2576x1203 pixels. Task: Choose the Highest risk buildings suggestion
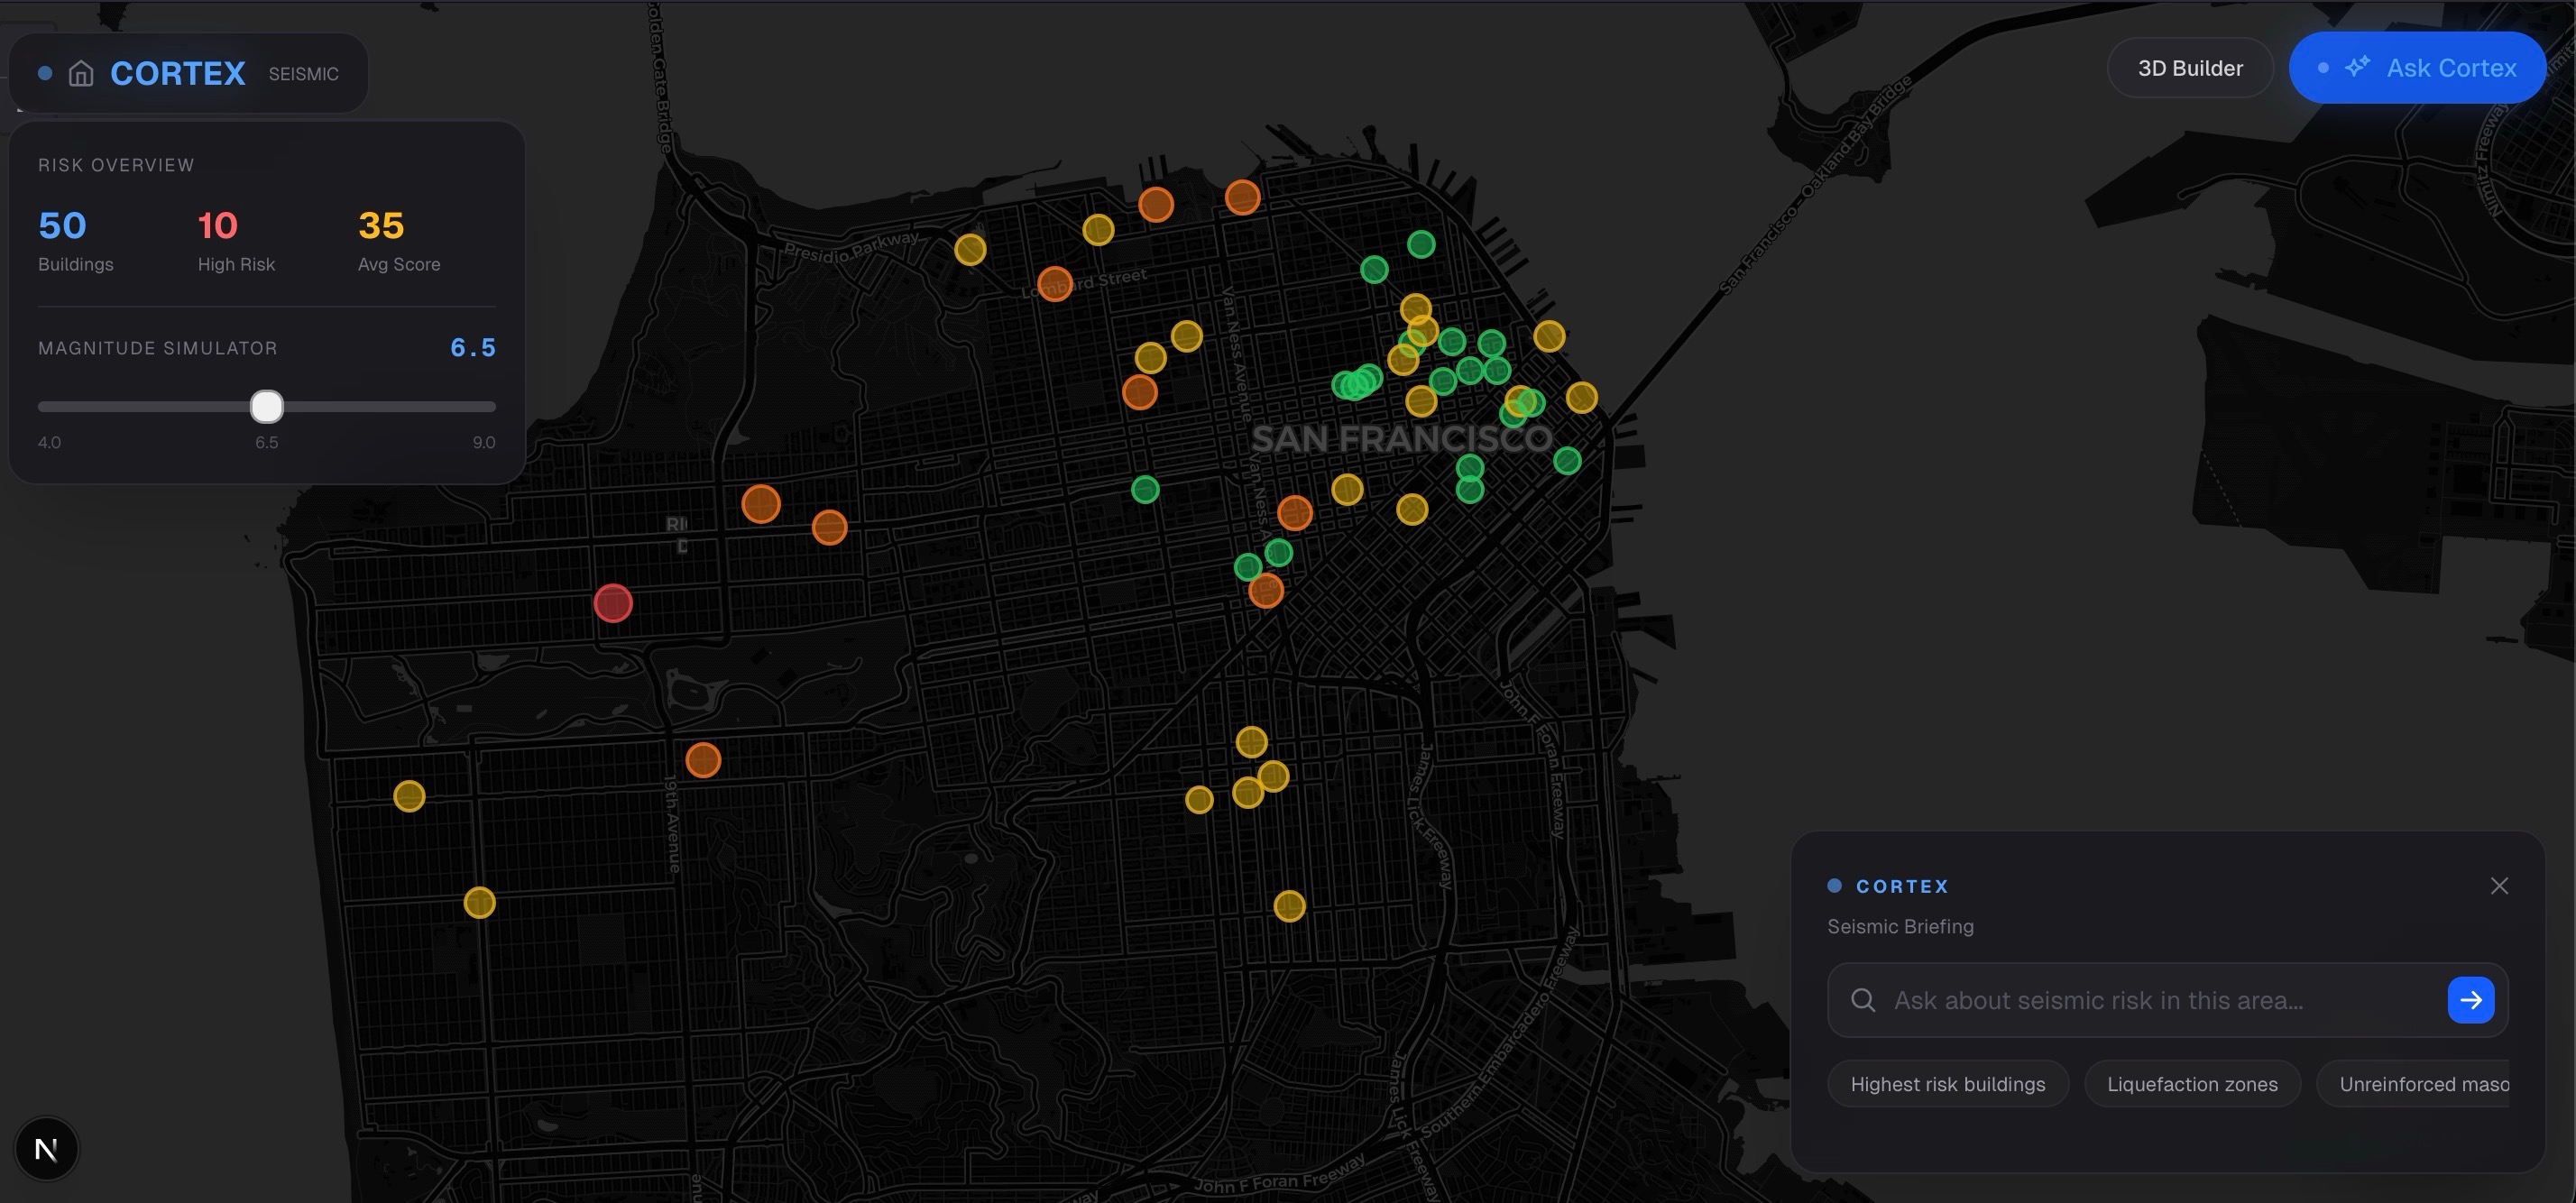pos(1947,1084)
